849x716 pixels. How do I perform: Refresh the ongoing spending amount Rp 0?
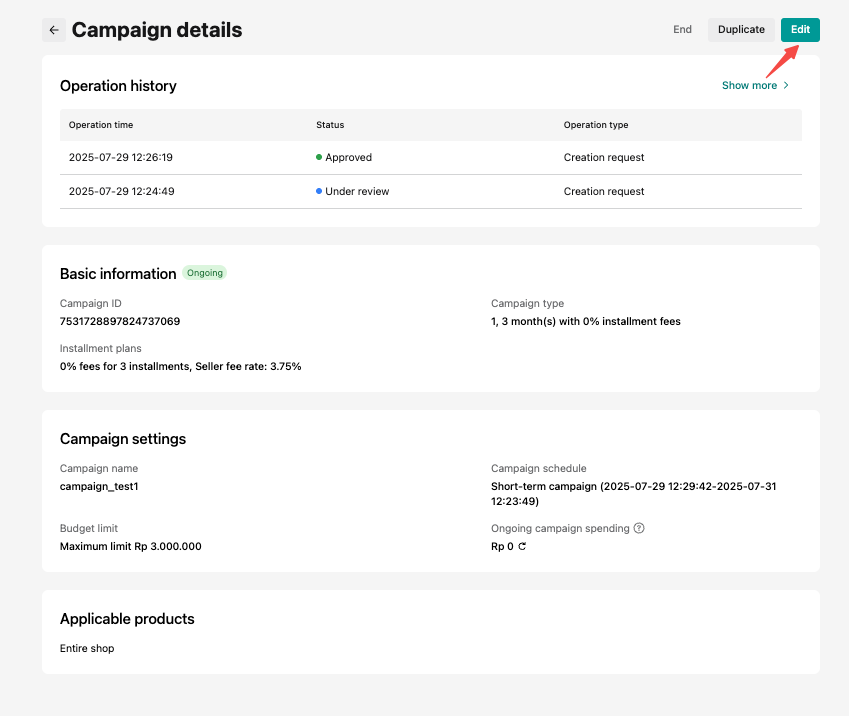[x=522, y=547]
